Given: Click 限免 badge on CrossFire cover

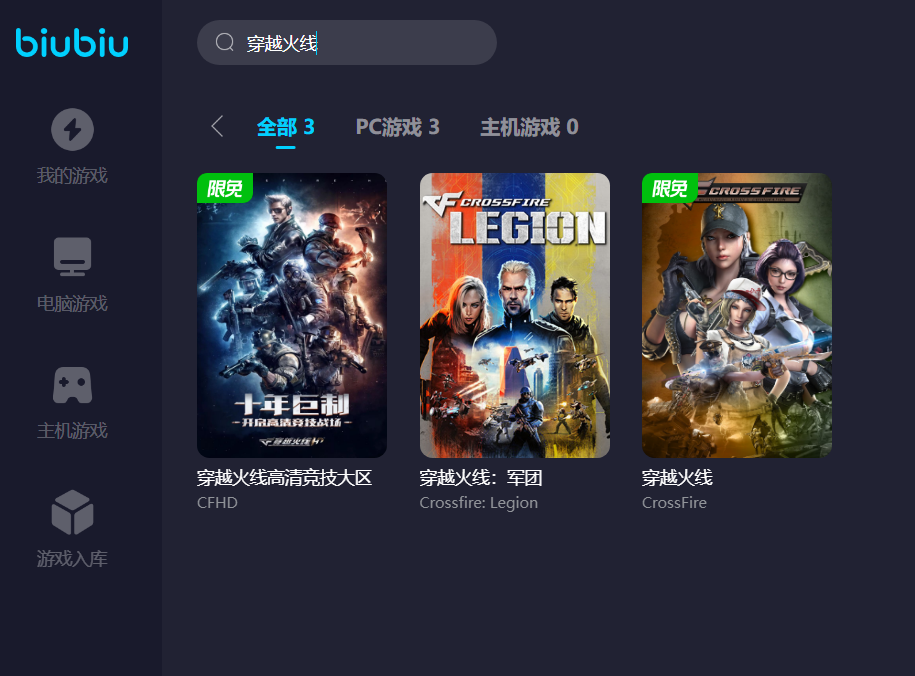Looking at the screenshot, I should tap(669, 188).
